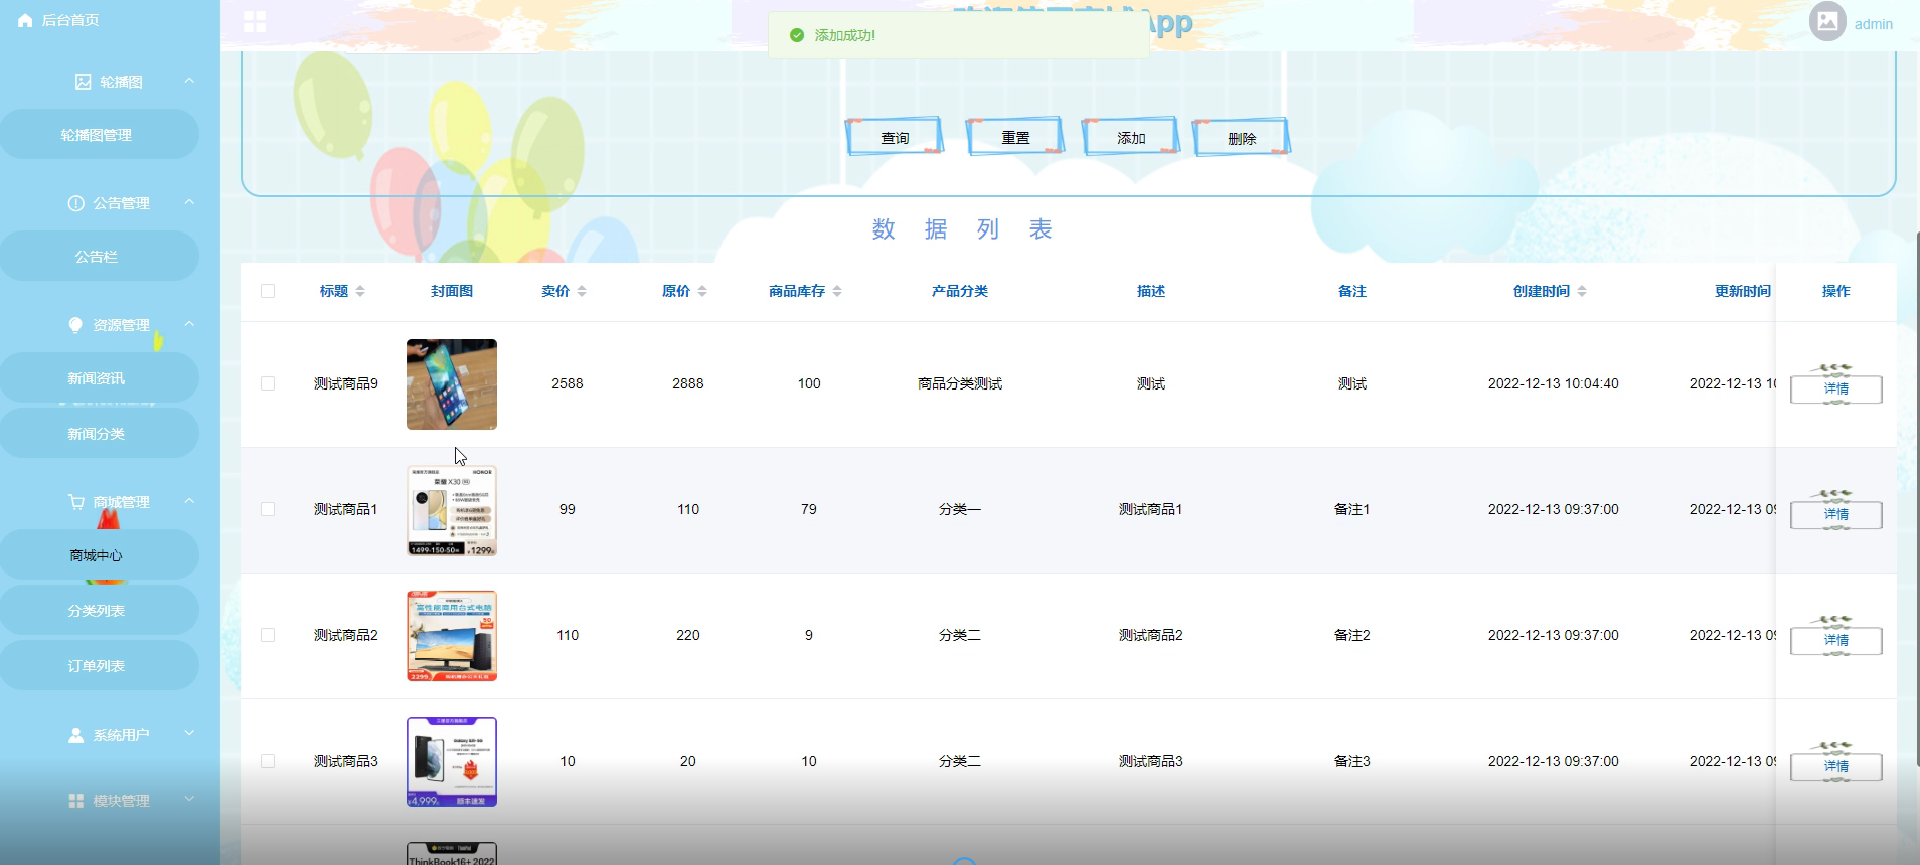Select the 公告管理 info icon

[x=76, y=203]
